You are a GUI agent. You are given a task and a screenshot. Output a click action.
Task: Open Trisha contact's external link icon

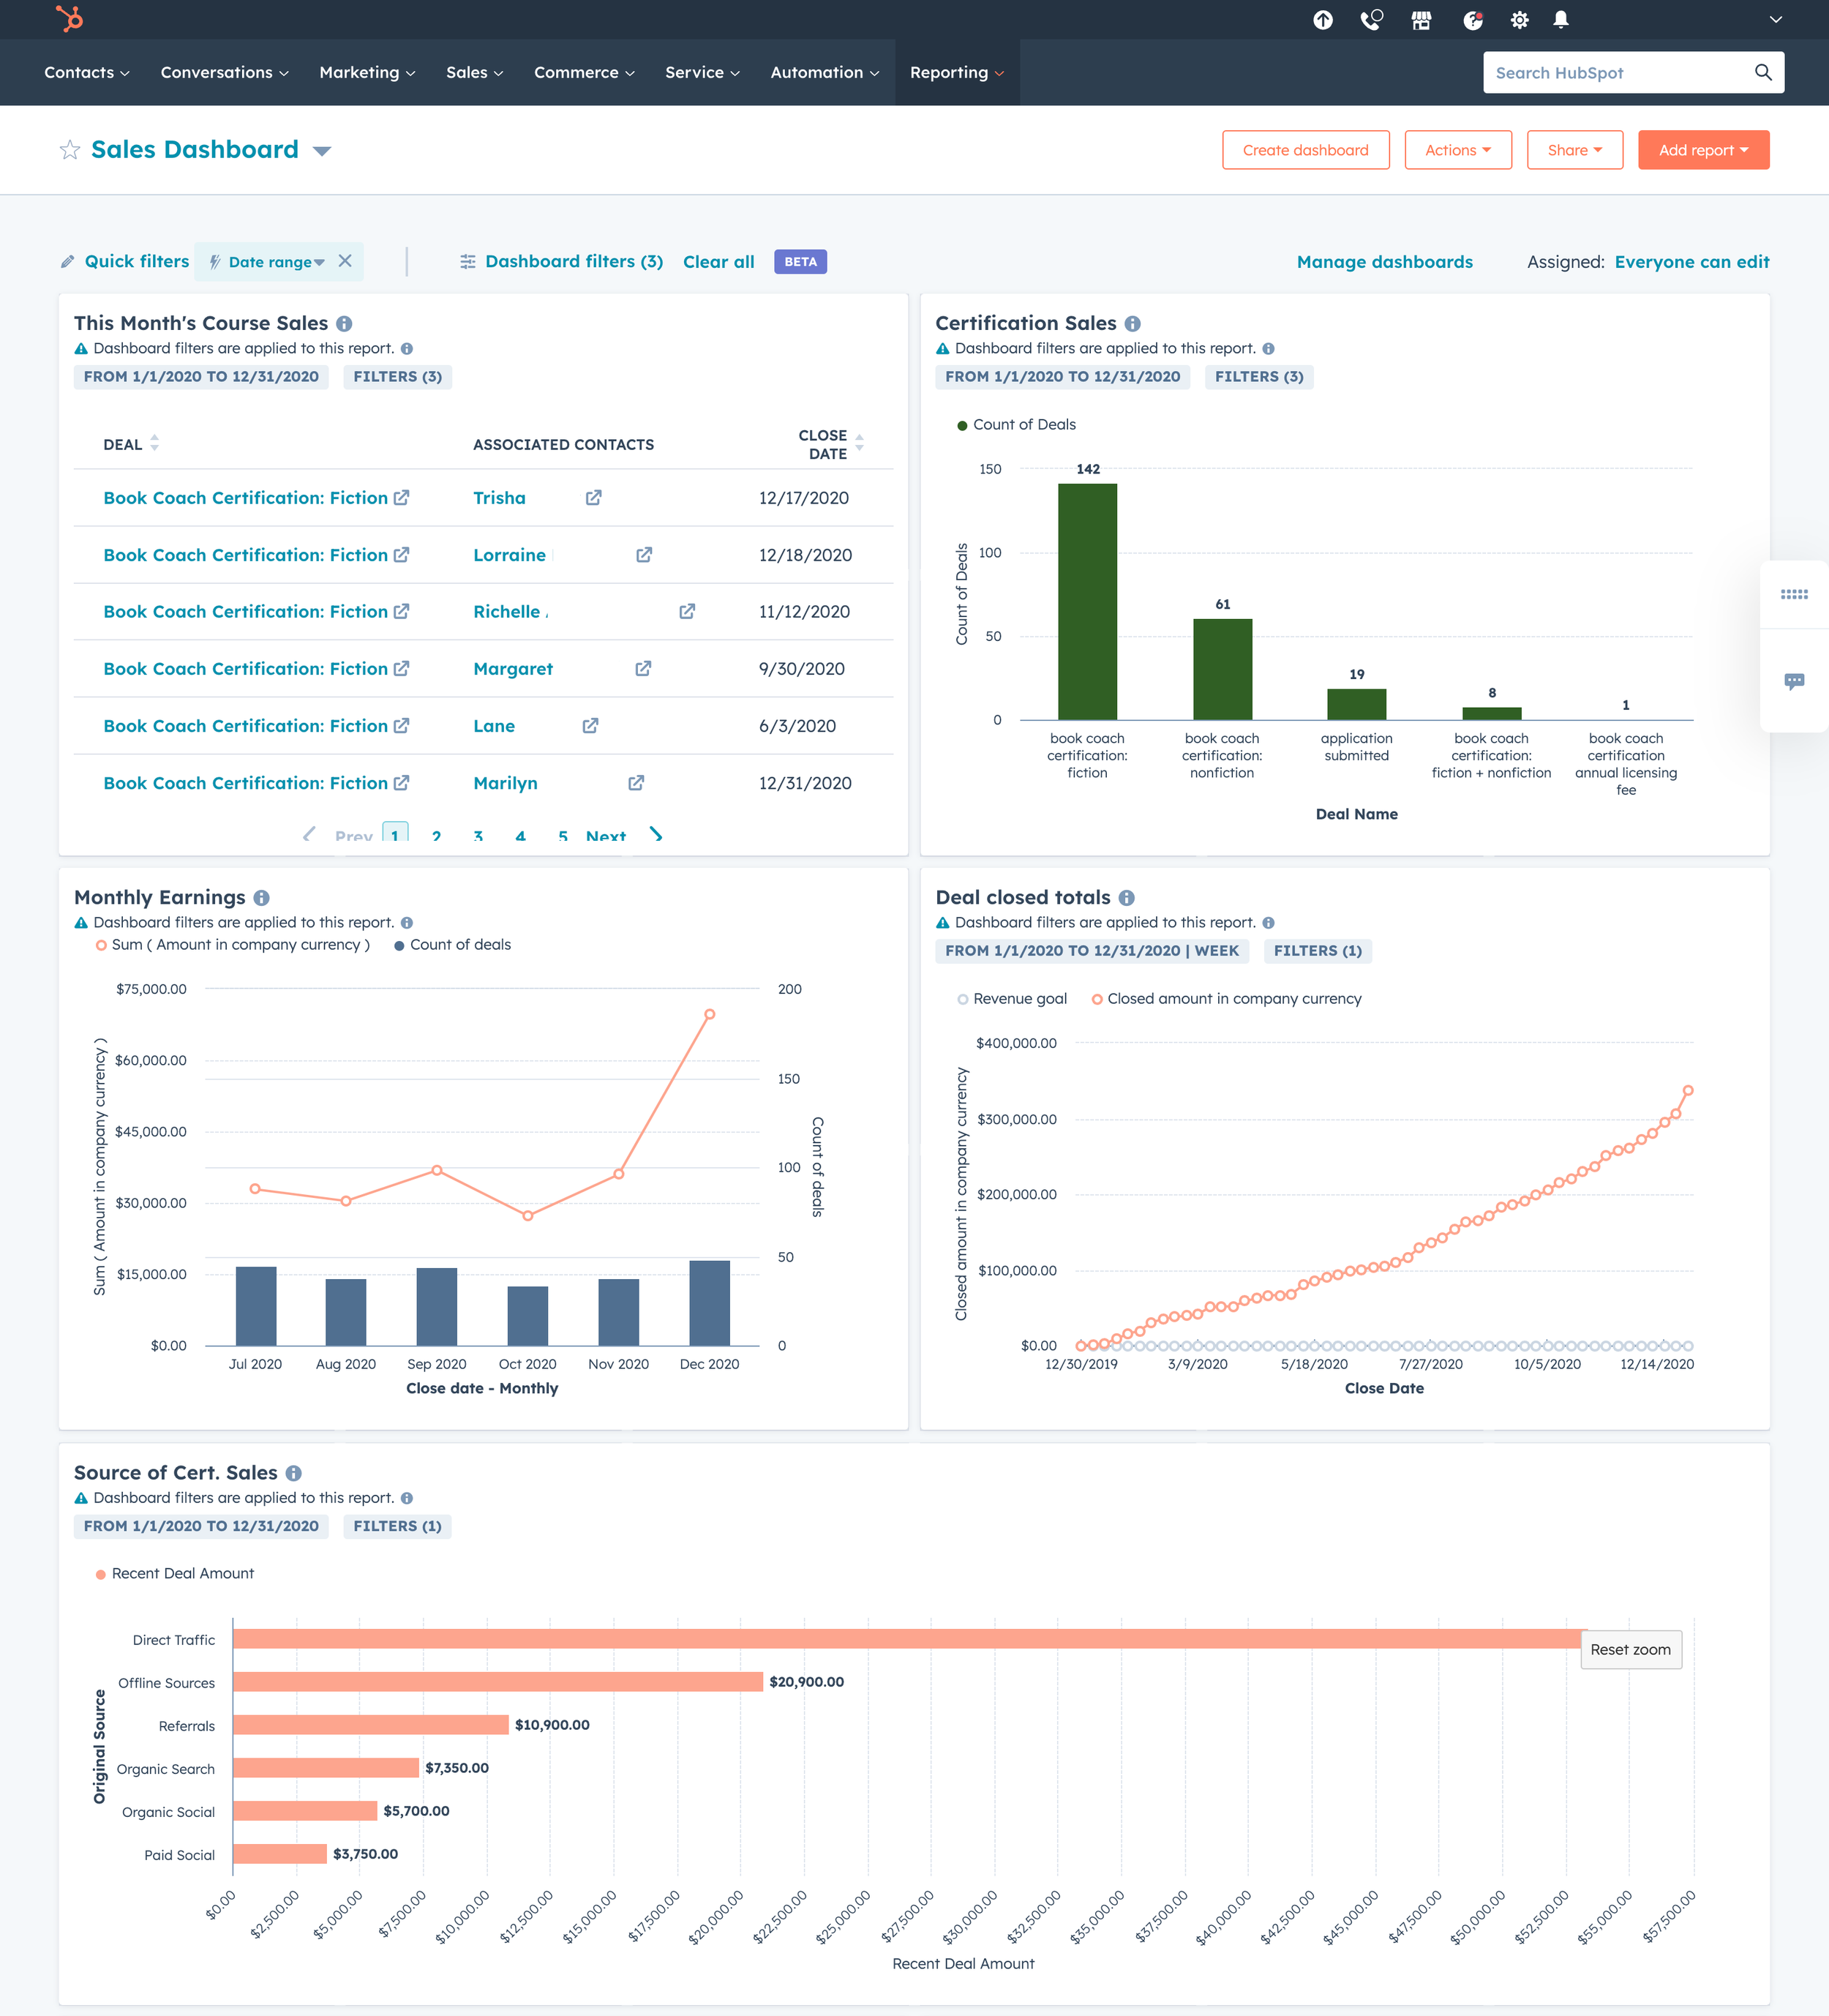[593, 498]
